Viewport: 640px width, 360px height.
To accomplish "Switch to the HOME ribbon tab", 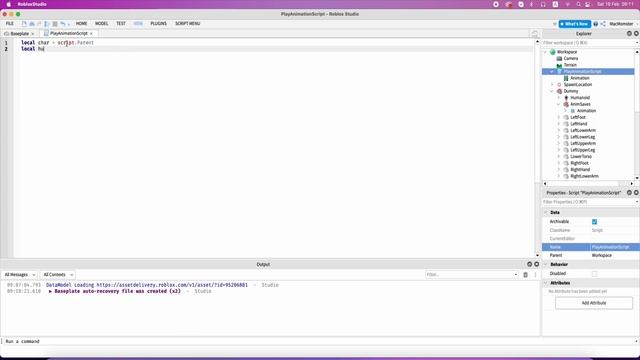I will [81, 24].
